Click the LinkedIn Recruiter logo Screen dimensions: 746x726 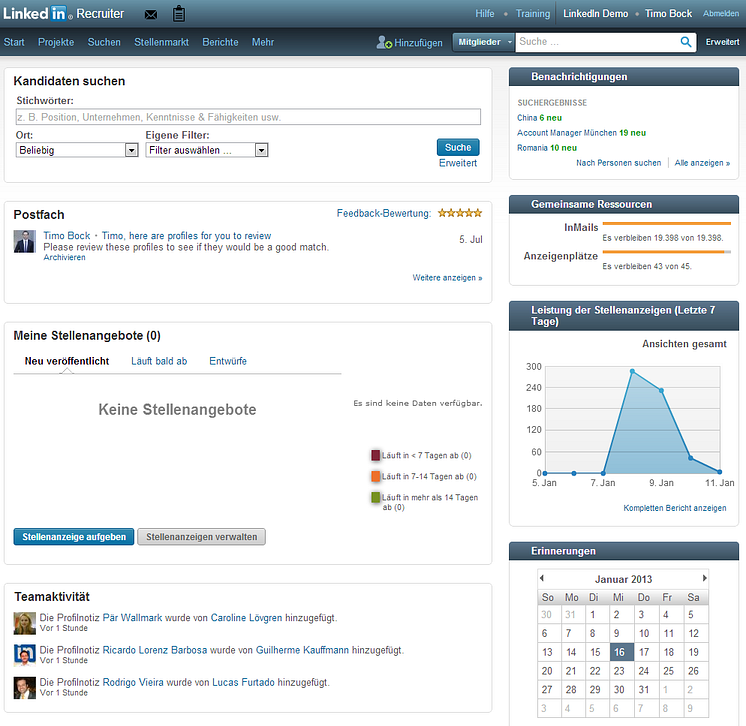[63, 14]
